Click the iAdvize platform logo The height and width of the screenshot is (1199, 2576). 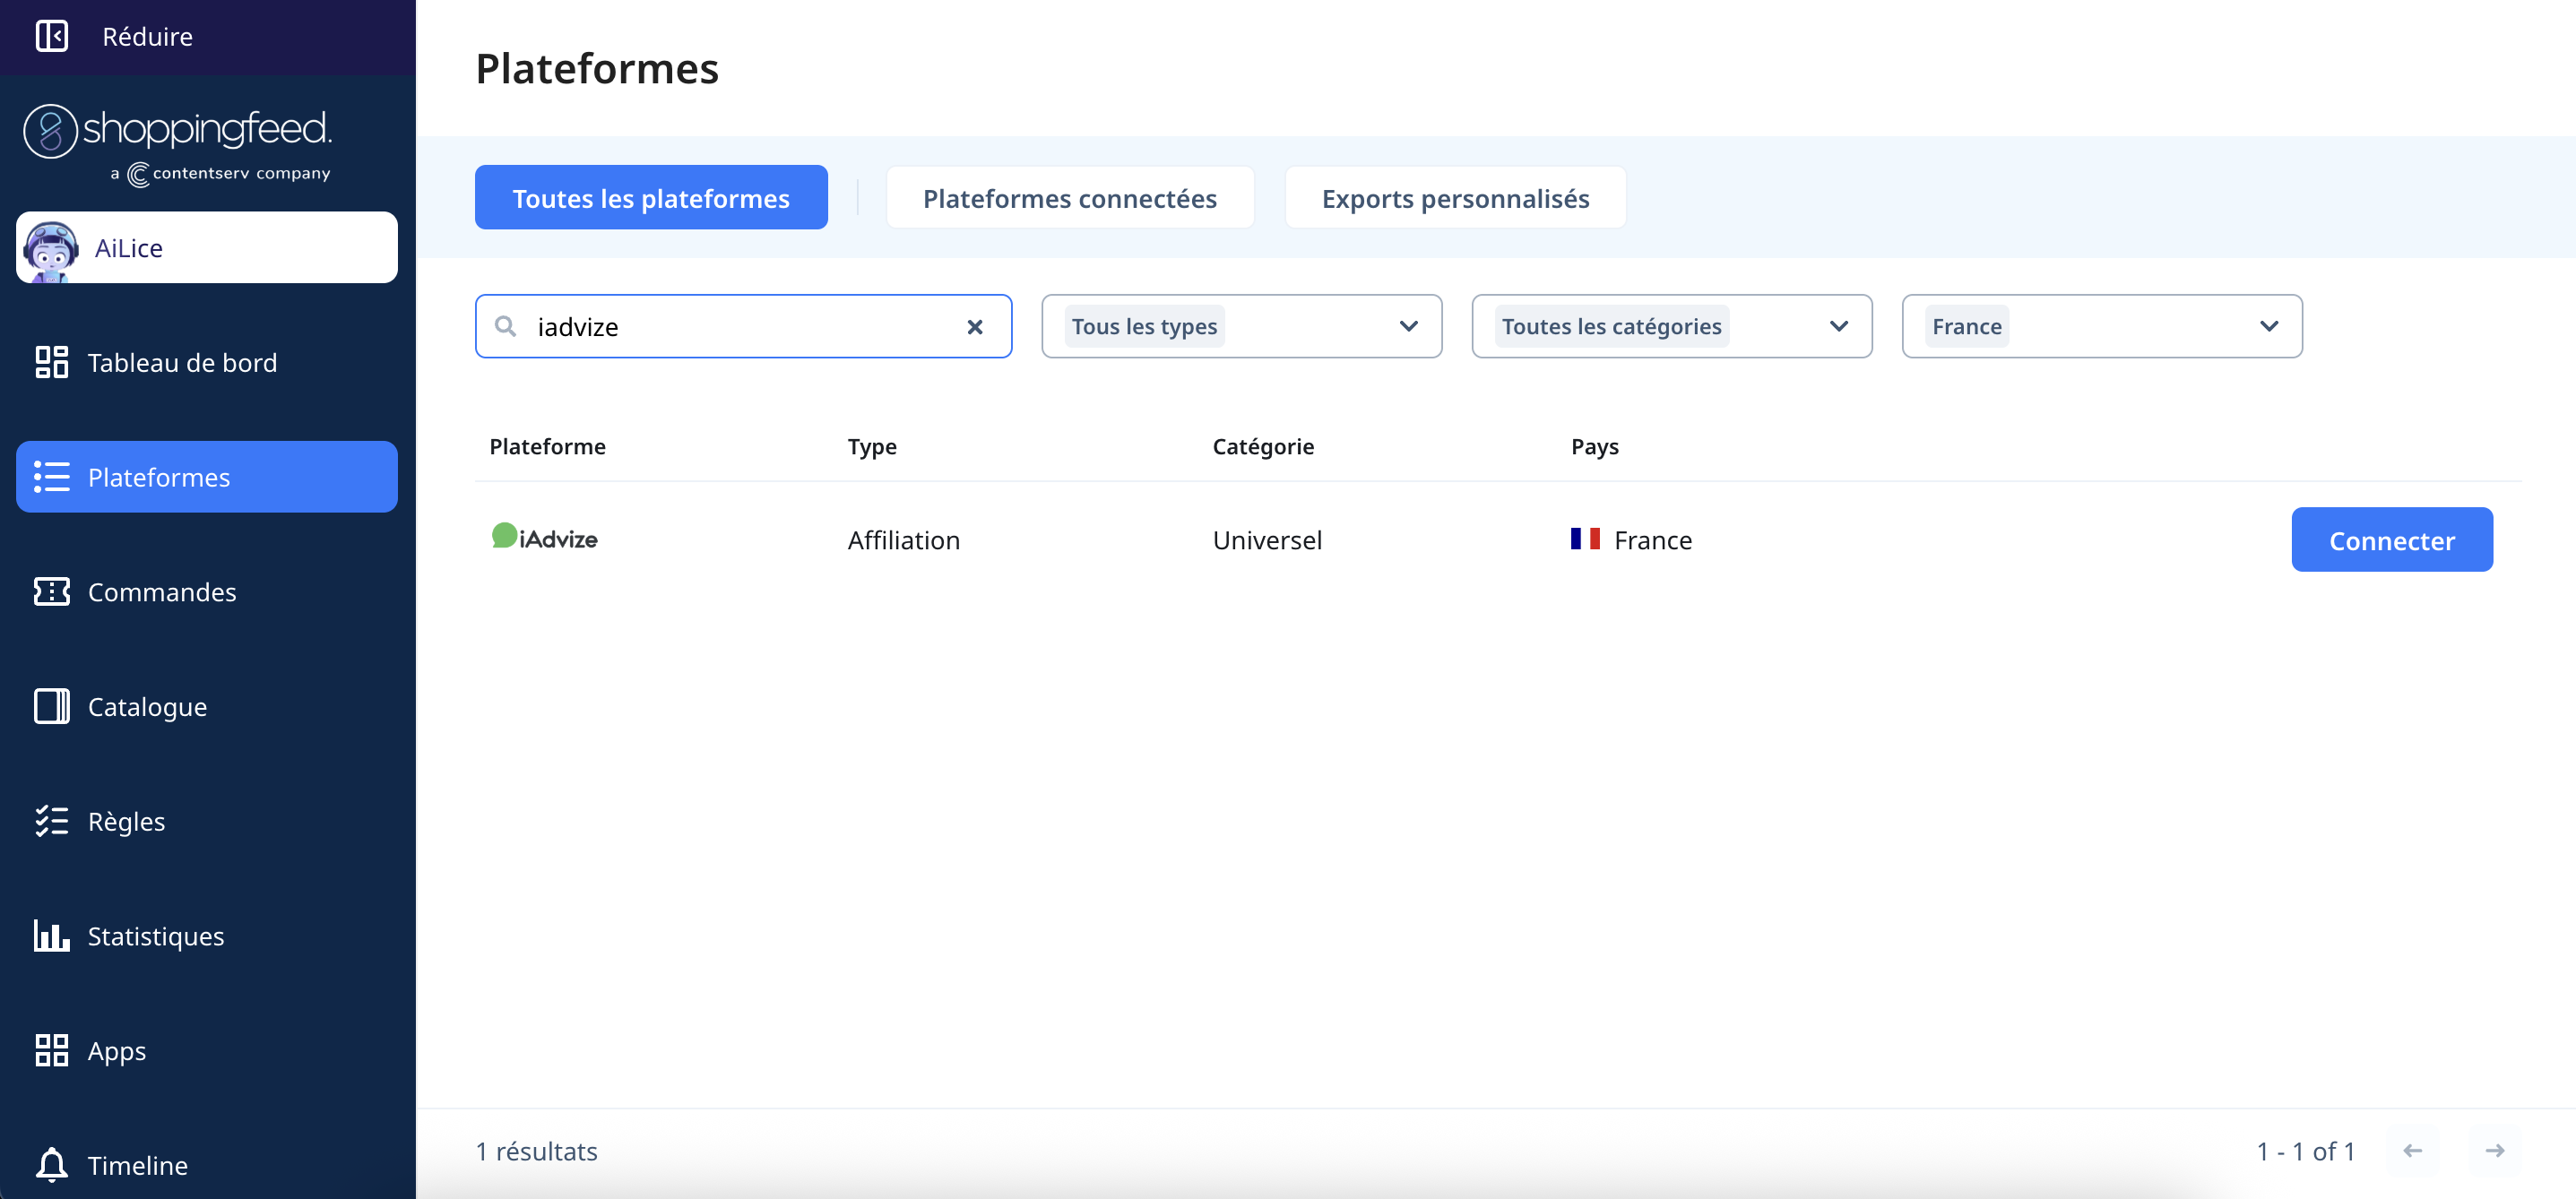544,537
